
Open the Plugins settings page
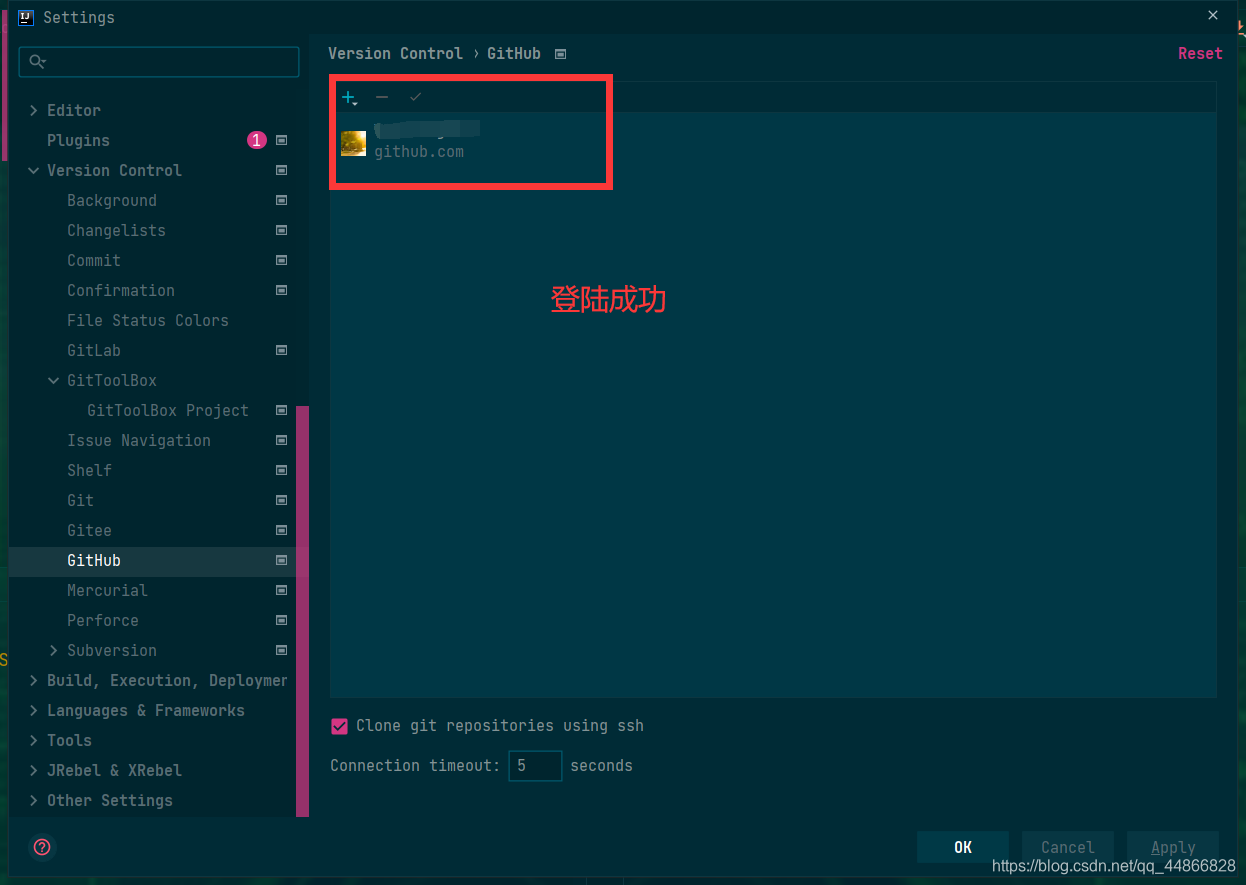(x=78, y=141)
